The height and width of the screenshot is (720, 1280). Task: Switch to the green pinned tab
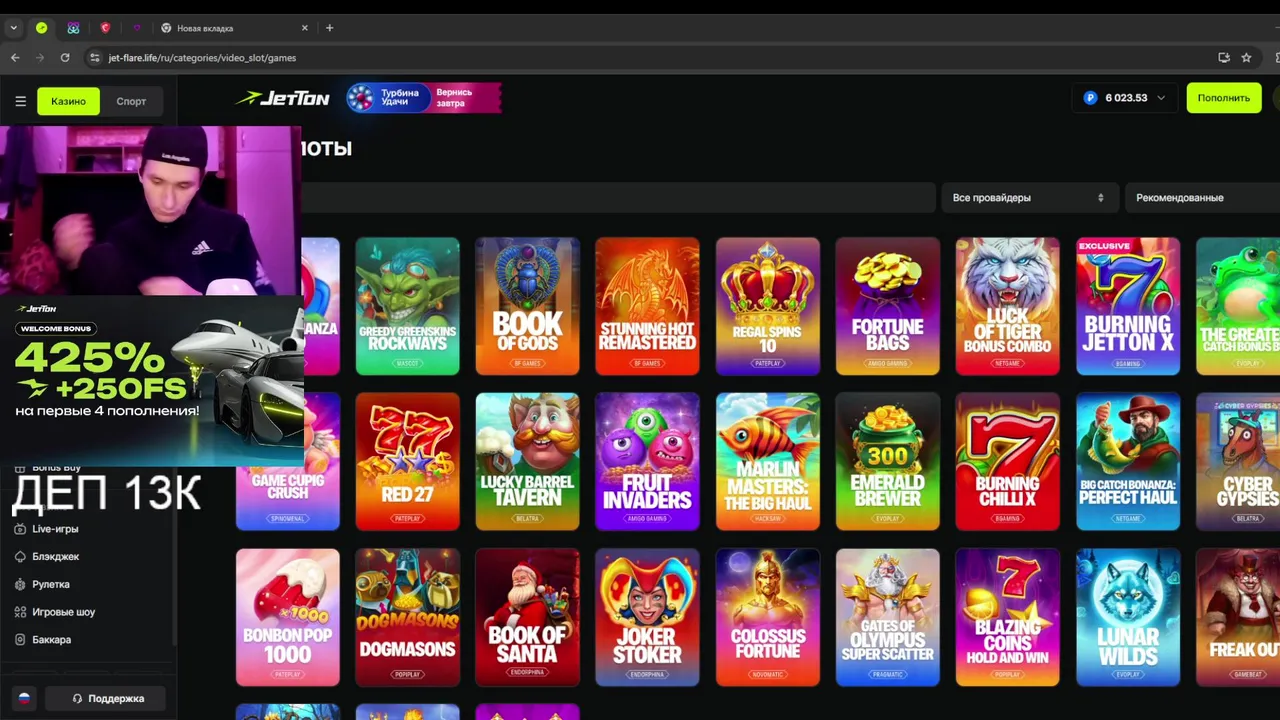[41, 28]
